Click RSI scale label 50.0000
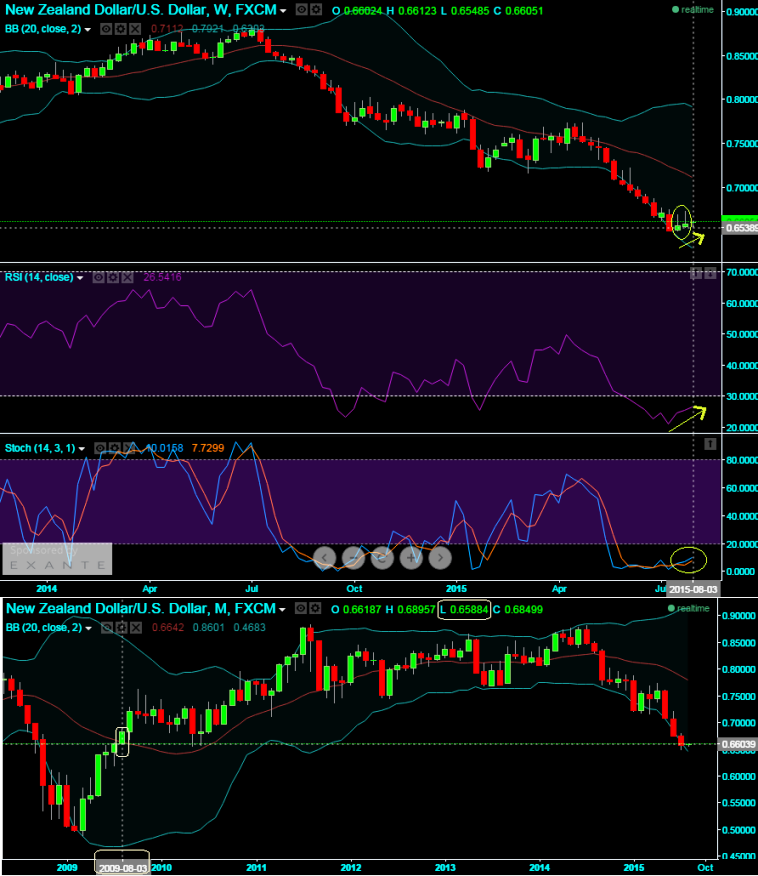 pos(742,334)
